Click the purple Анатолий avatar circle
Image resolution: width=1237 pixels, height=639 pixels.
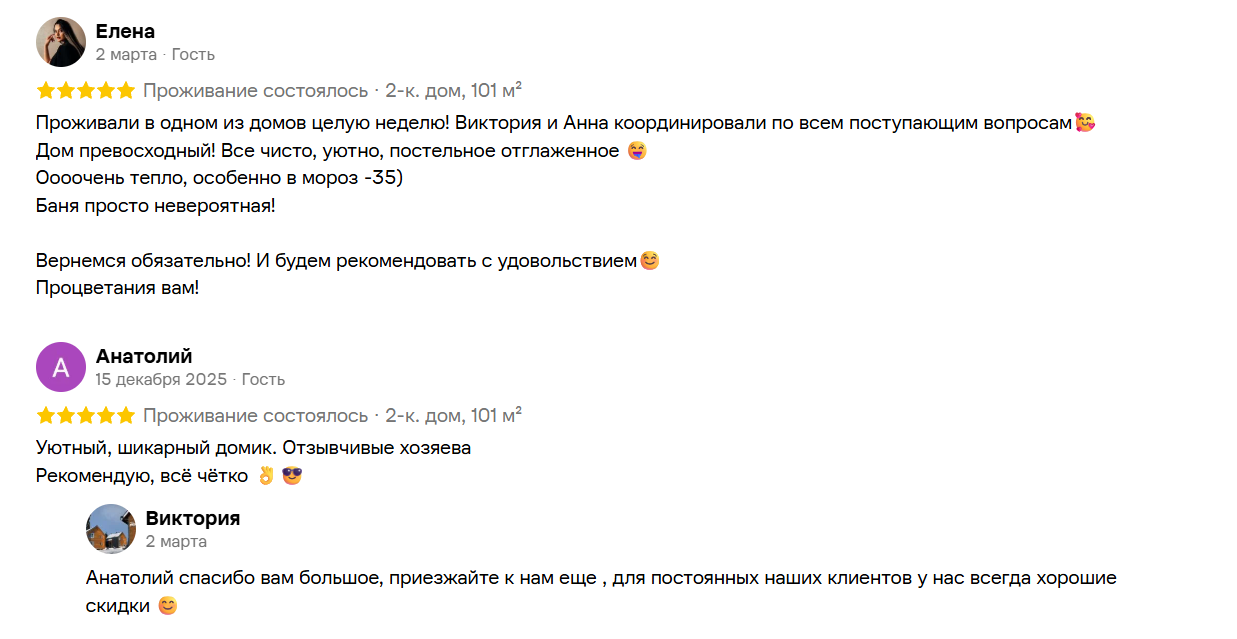61,367
